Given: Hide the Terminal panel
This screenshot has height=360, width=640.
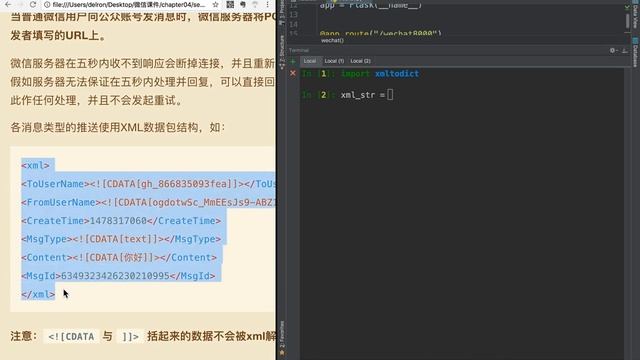Looking at the screenshot, I should click(624, 50).
